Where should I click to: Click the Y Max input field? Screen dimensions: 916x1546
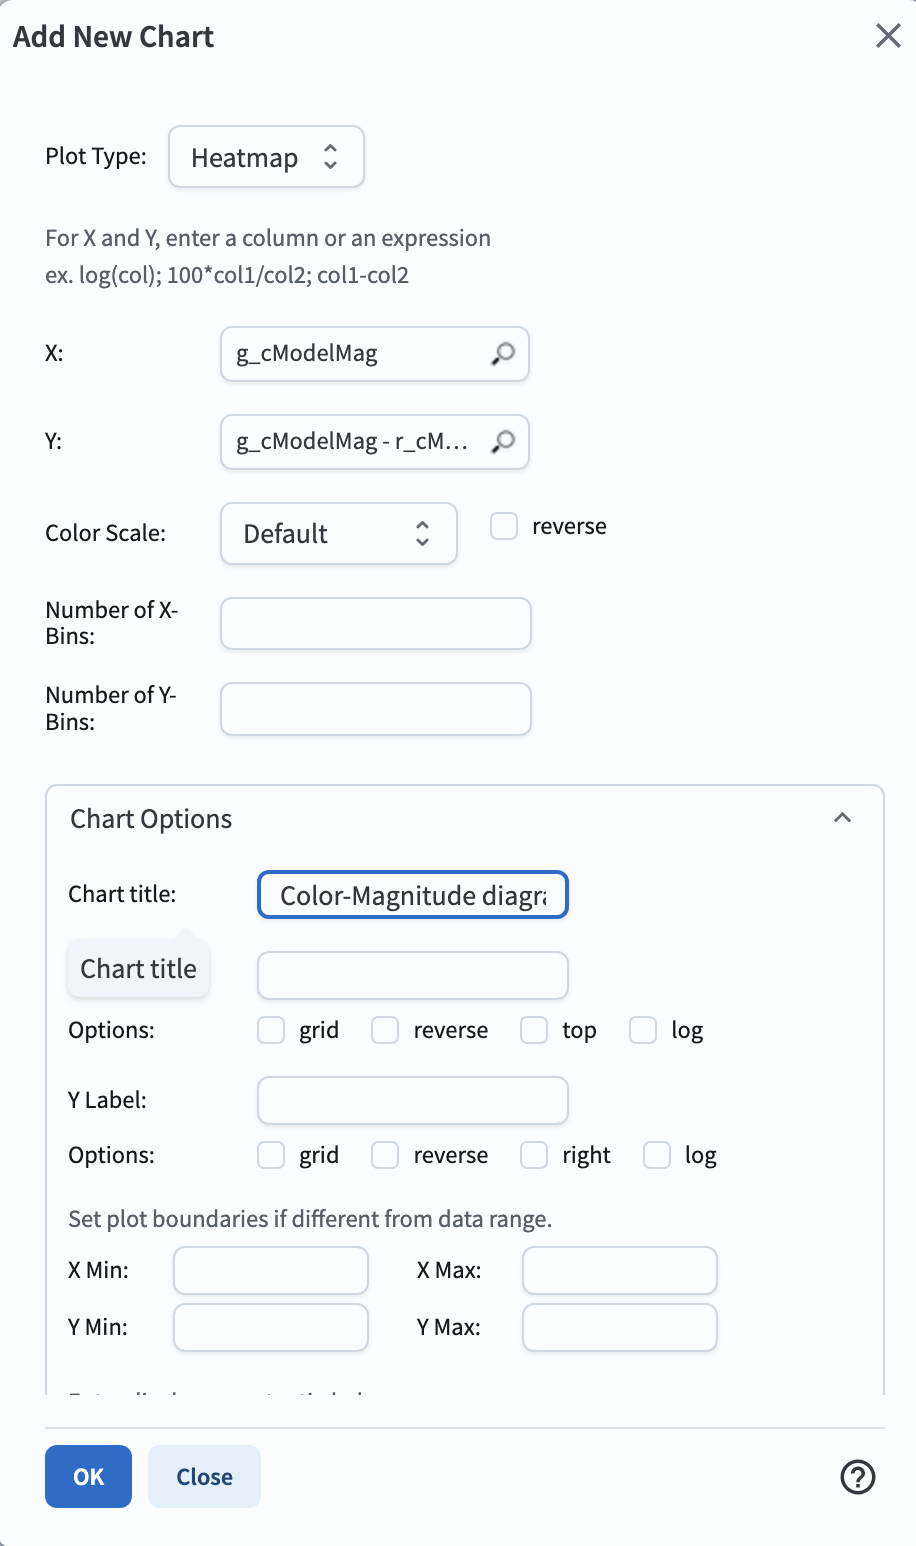pyautogui.click(x=619, y=1327)
